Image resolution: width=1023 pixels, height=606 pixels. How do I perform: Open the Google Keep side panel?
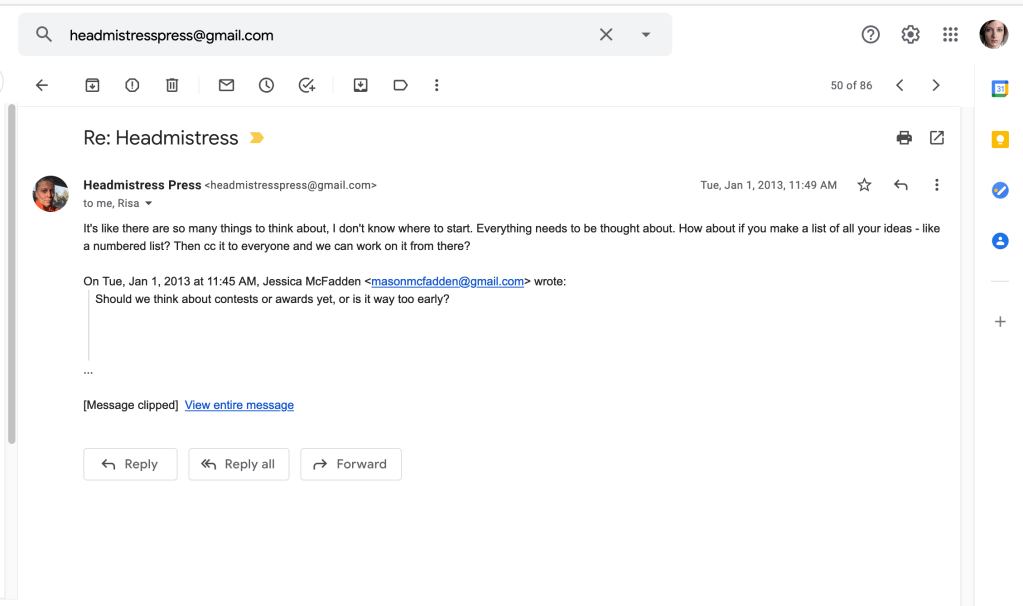[x=1000, y=140]
